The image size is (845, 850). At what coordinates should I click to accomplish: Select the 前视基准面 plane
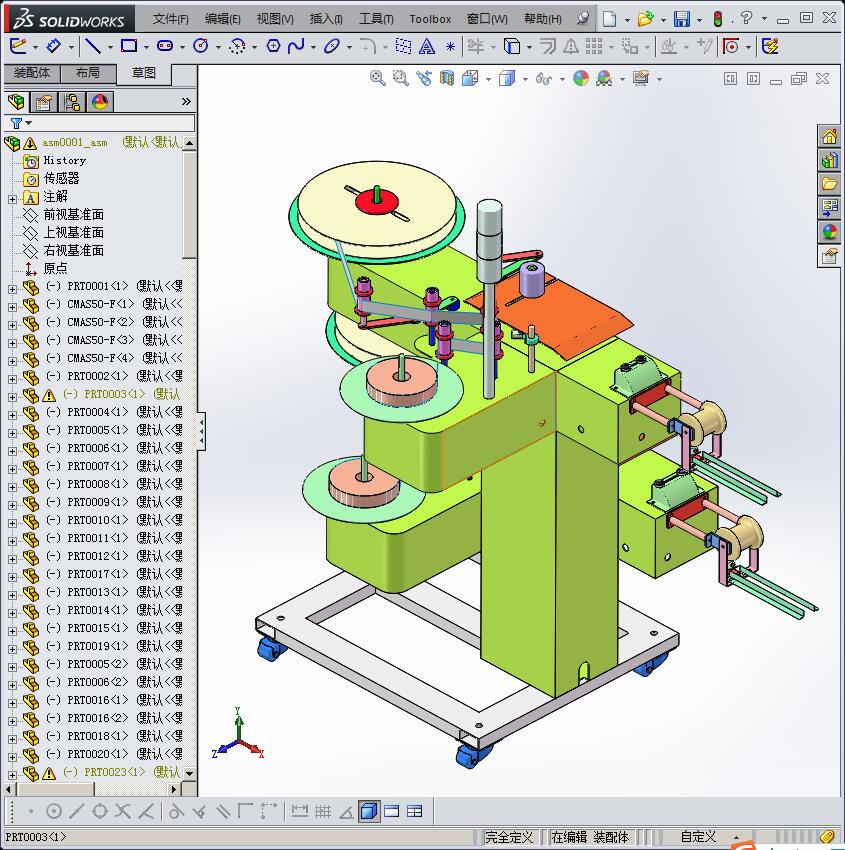pos(73,215)
